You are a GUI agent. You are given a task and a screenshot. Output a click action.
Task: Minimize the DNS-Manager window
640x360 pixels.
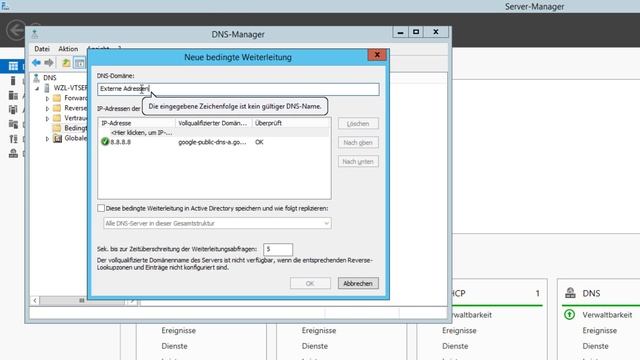pos(400,32)
